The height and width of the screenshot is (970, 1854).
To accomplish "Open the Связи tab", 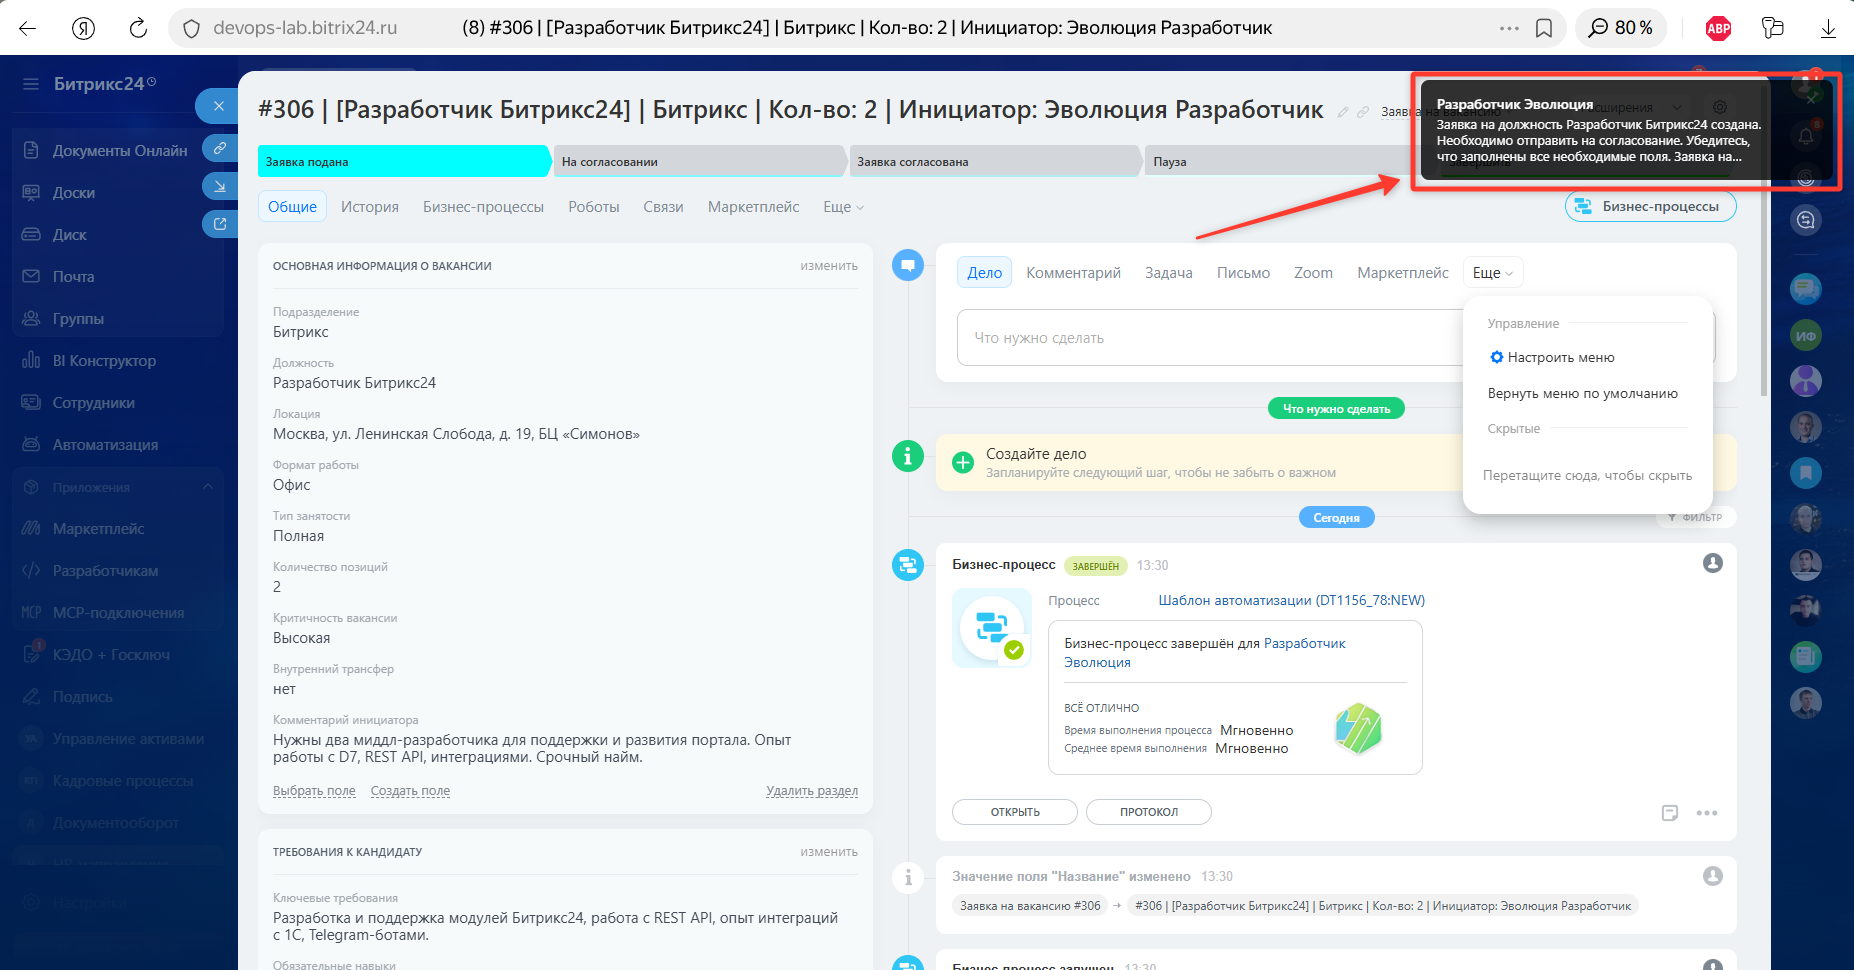I will pos(663,207).
